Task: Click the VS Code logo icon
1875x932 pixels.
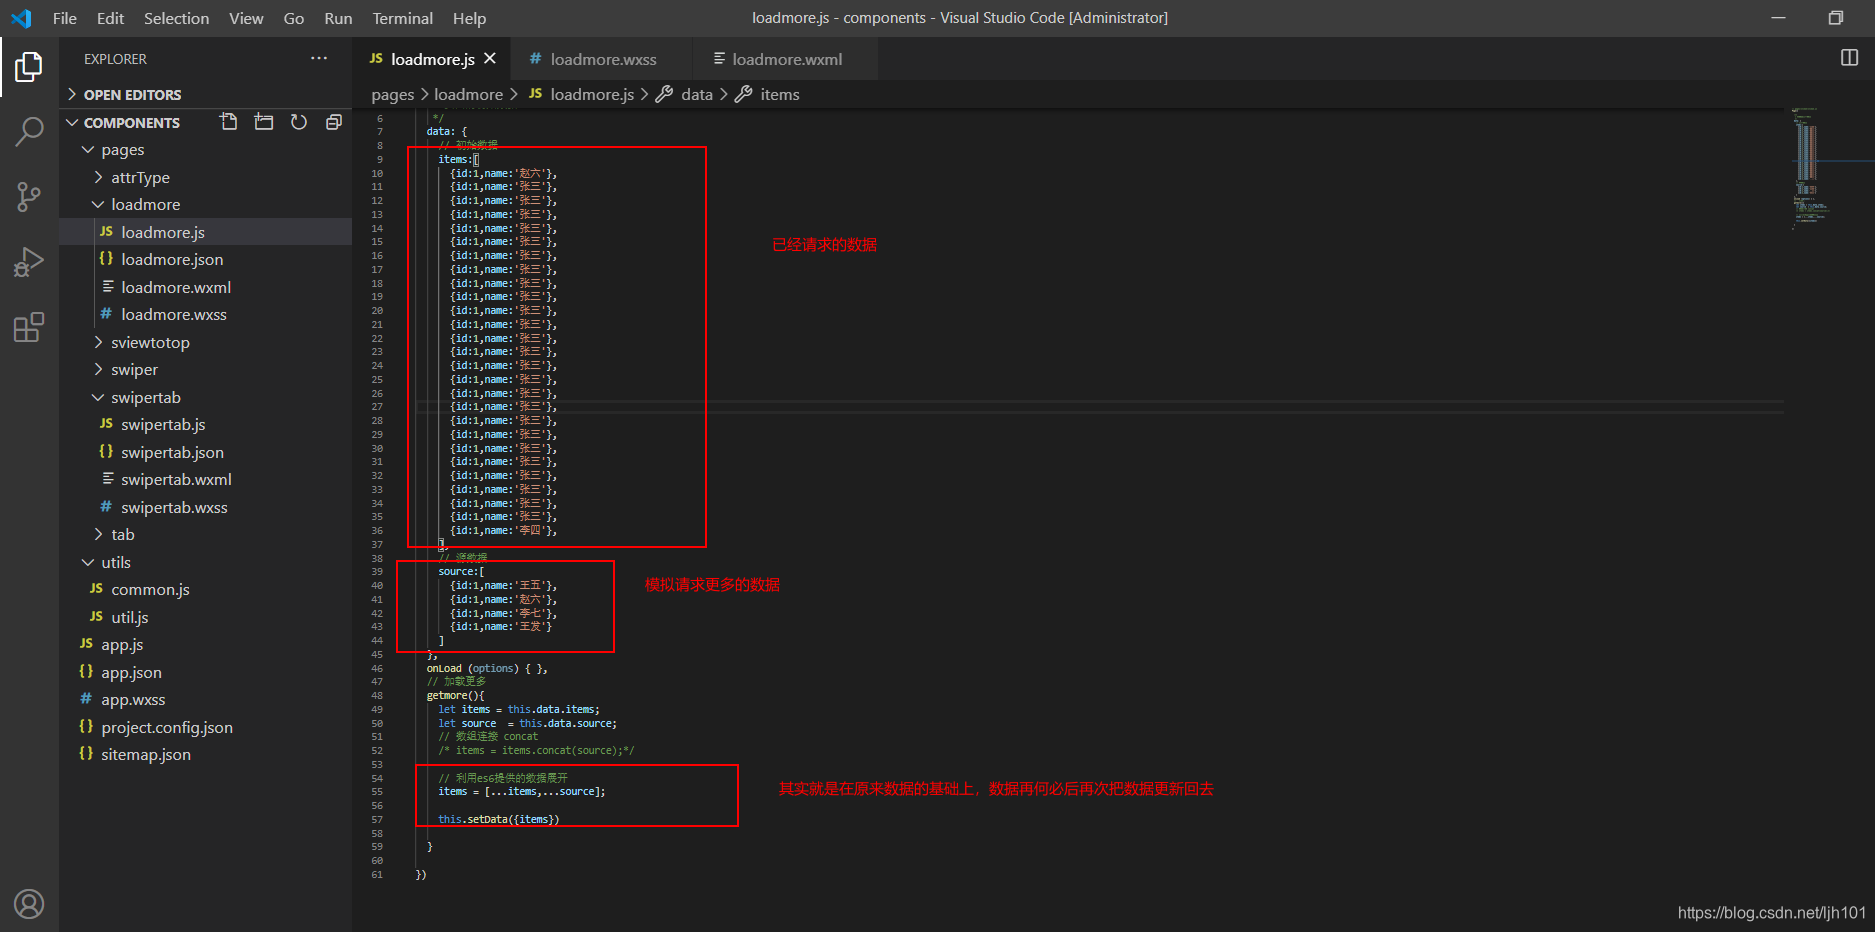Action: point(21,18)
